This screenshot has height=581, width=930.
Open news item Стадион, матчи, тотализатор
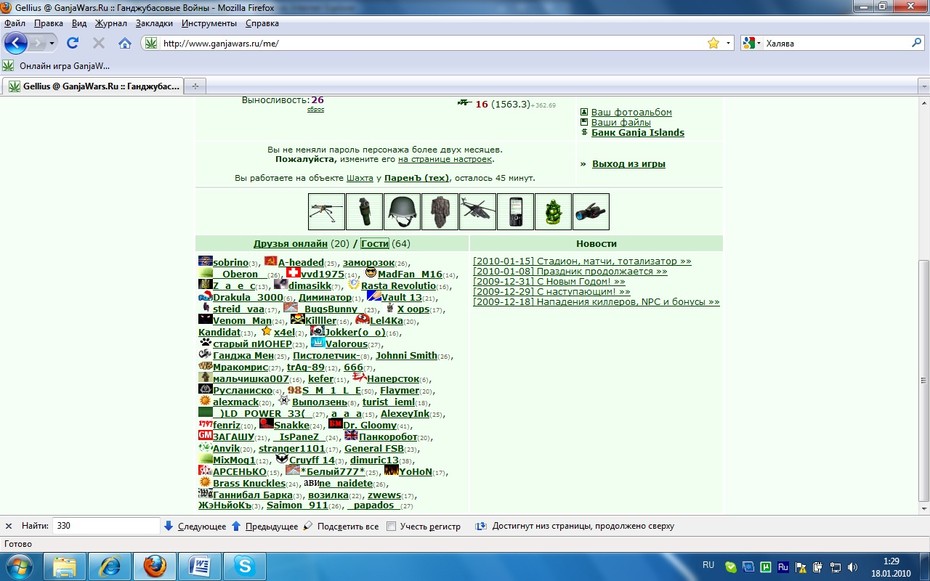pos(582,261)
